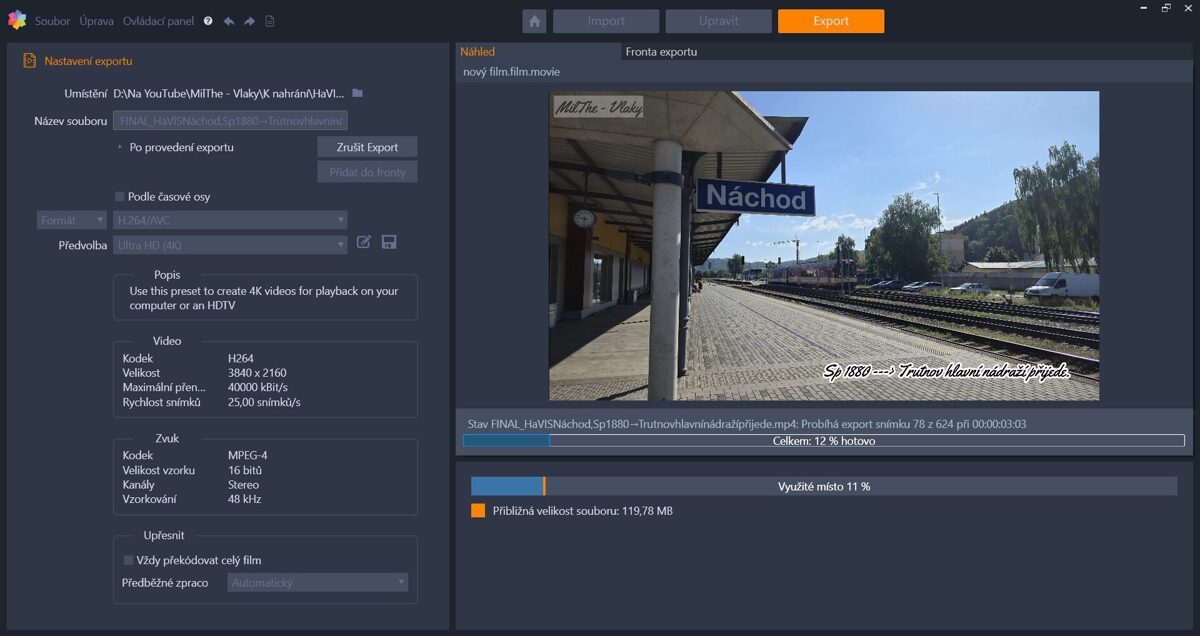The height and width of the screenshot is (636, 1200).
Task: Browse export location folder icon
Action: (x=358, y=93)
